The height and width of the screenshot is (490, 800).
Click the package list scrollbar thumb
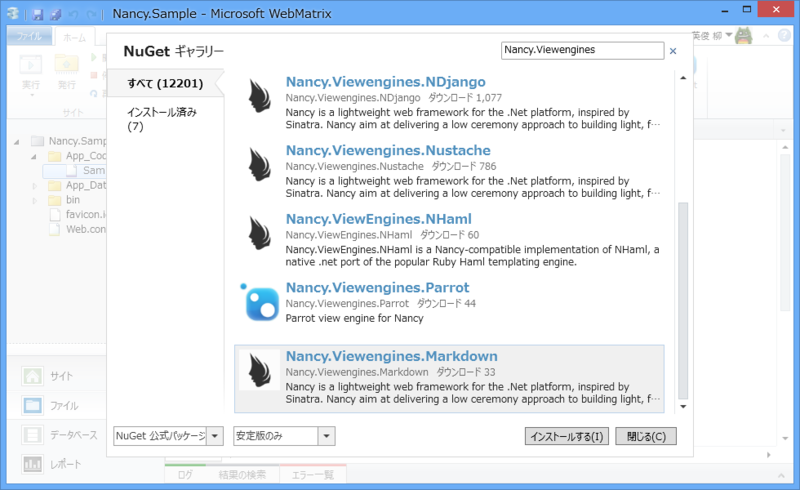[683, 301]
